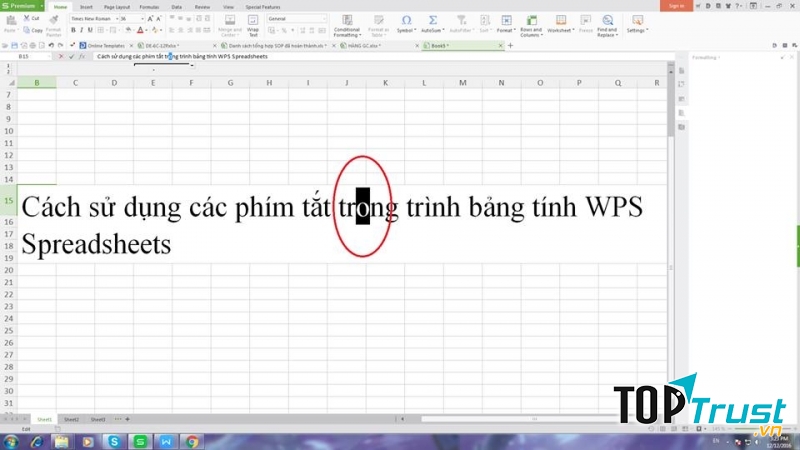Click into the formula bar text
Image resolution: width=800 pixels, height=450 pixels.
coord(182,57)
